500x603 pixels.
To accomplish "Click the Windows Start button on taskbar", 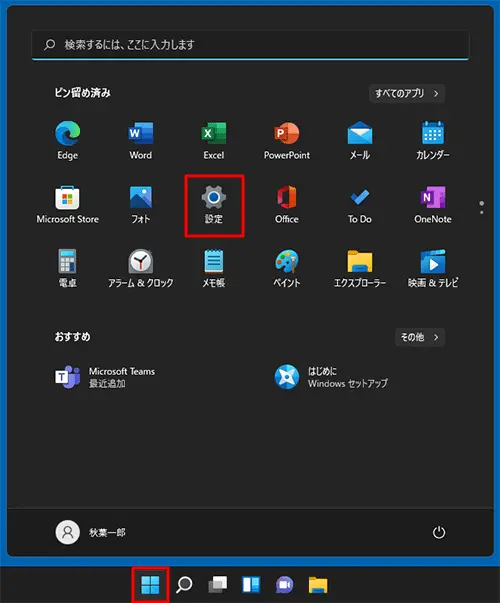I will [x=150, y=585].
